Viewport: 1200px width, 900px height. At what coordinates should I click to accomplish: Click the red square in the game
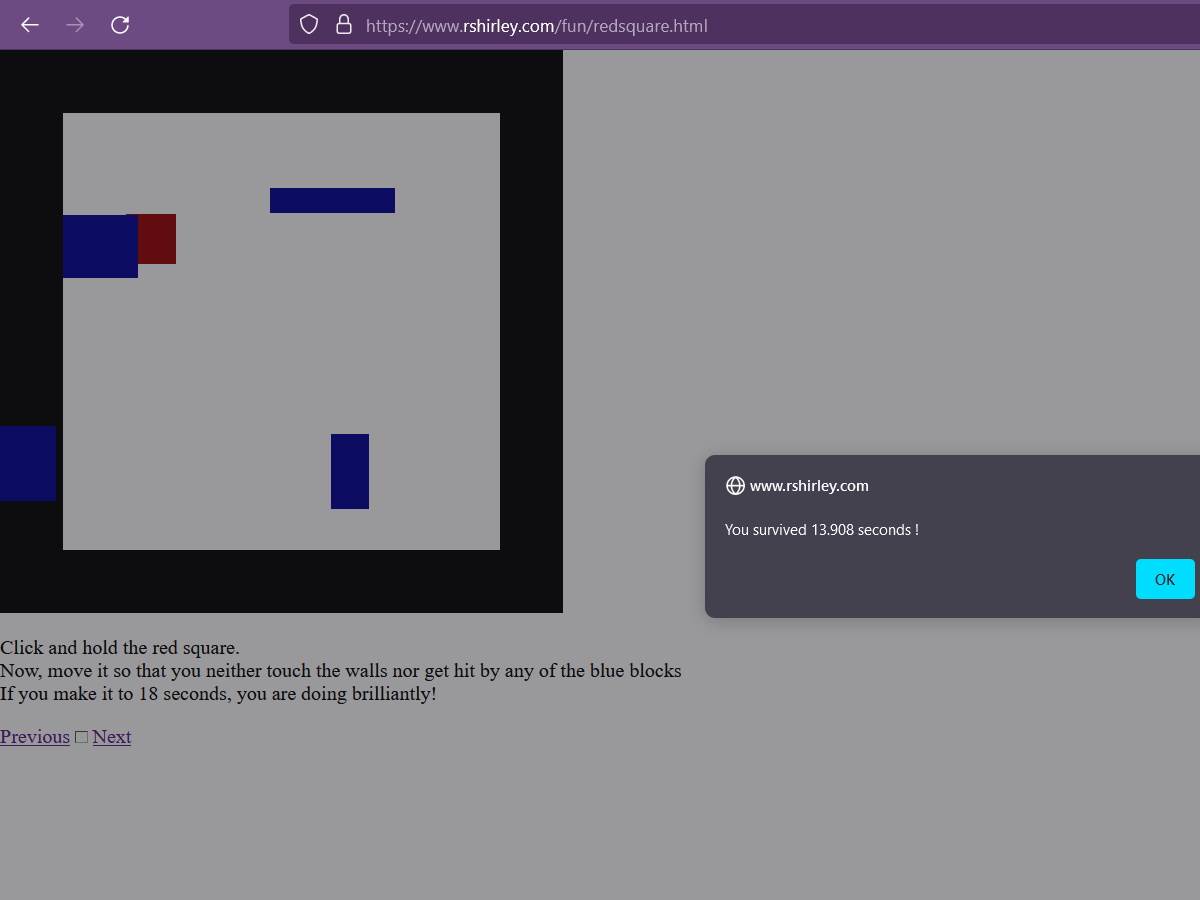(158, 239)
